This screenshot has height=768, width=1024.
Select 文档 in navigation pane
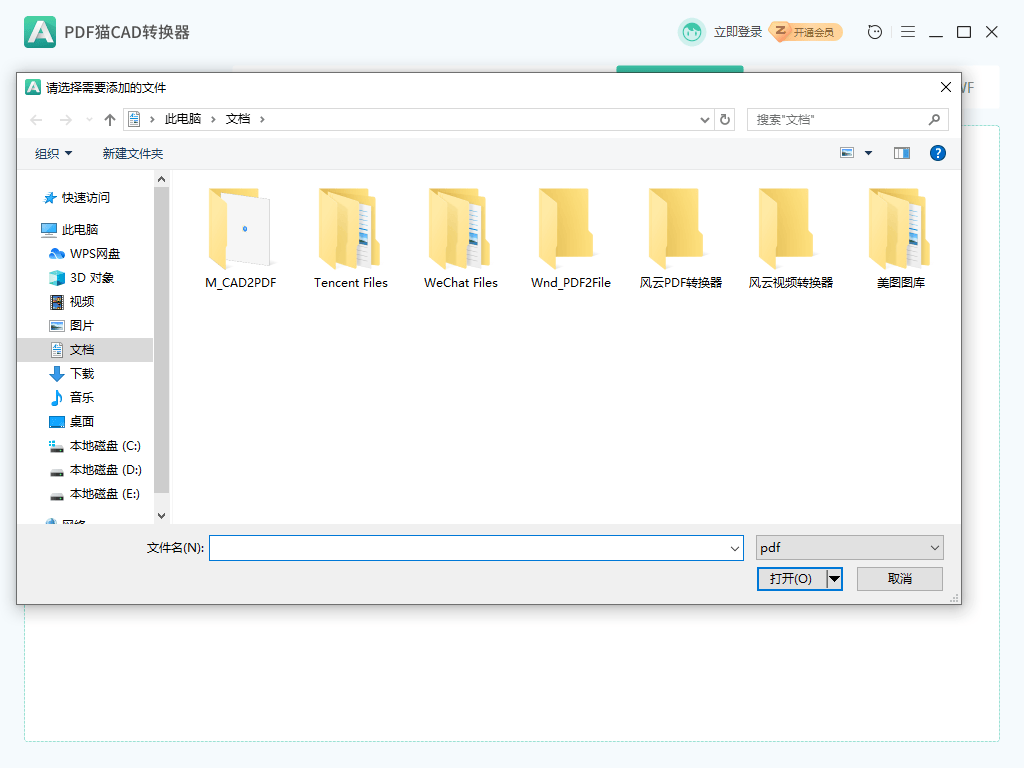[85, 349]
